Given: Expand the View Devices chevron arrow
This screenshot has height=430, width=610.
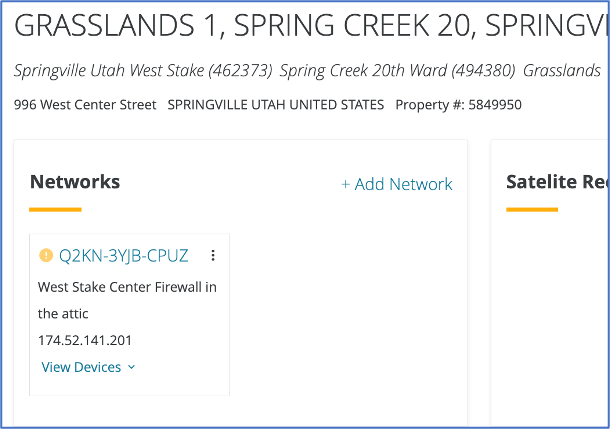Looking at the screenshot, I should click(132, 368).
